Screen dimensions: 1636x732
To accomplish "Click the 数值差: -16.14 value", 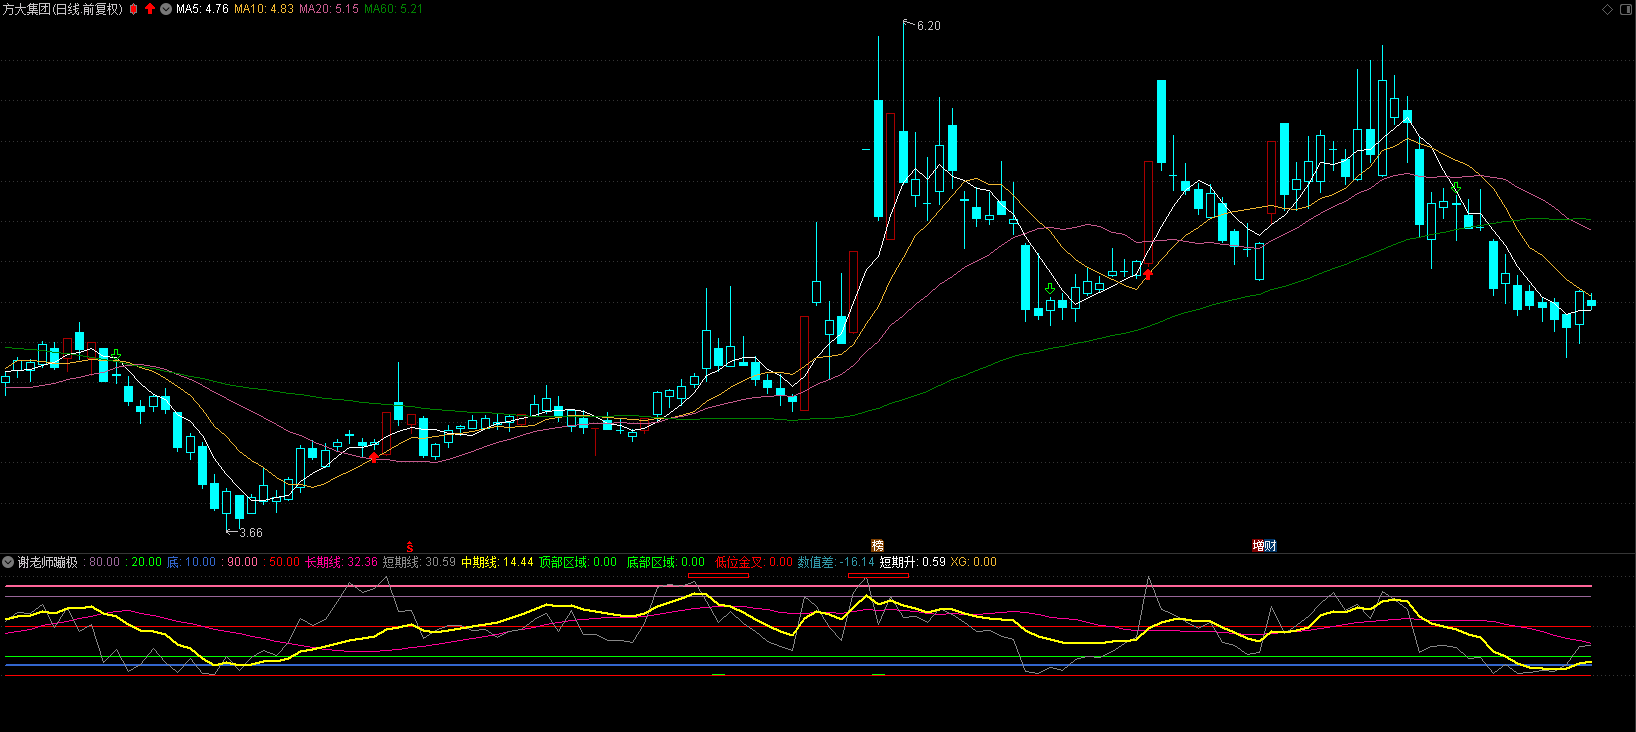I will tap(836, 562).
